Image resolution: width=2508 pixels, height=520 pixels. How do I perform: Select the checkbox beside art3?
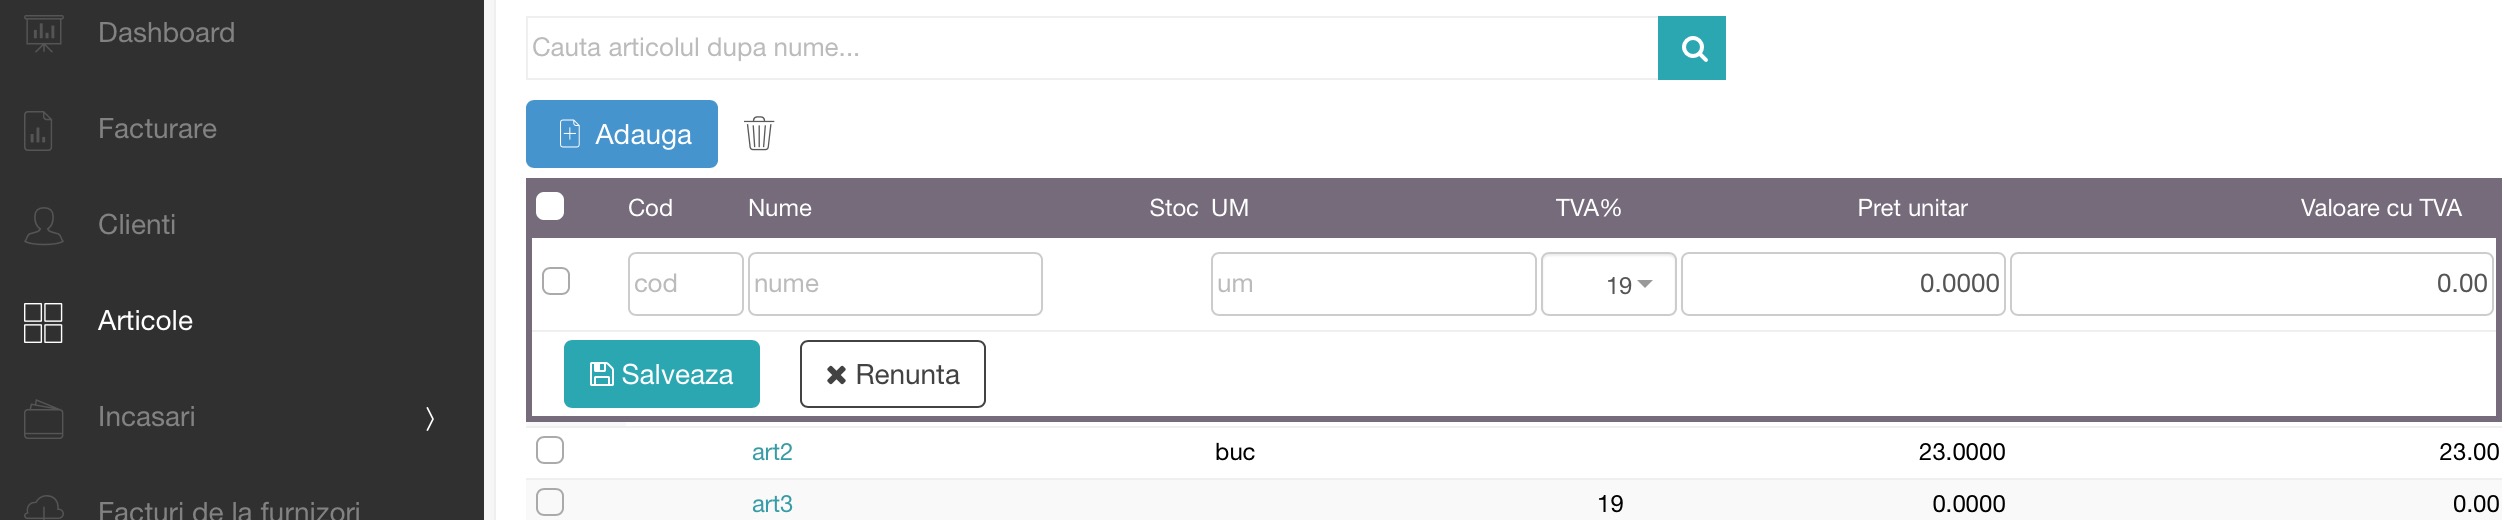[x=550, y=501]
